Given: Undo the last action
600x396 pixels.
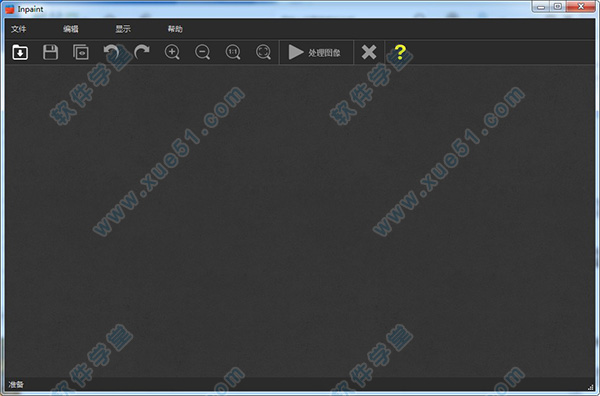Looking at the screenshot, I should click(111, 52).
